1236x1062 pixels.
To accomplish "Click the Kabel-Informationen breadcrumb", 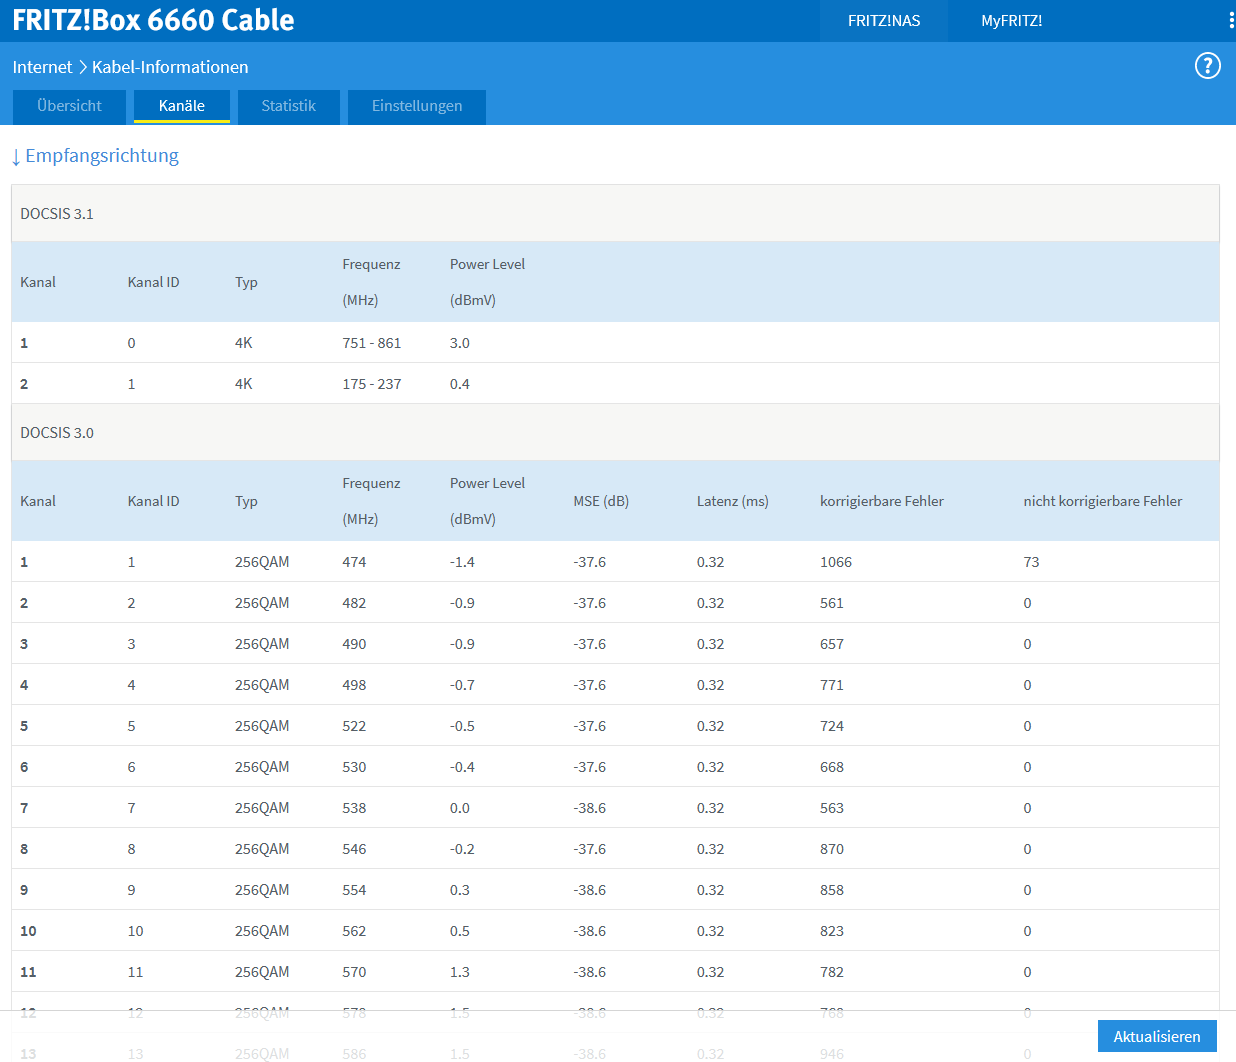I will (170, 67).
